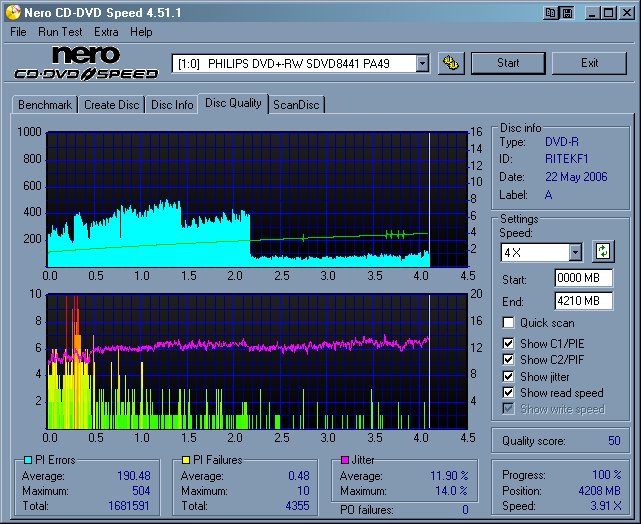This screenshot has width=641, height=524.
Task: Open the Run Test menu
Action: point(60,32)
